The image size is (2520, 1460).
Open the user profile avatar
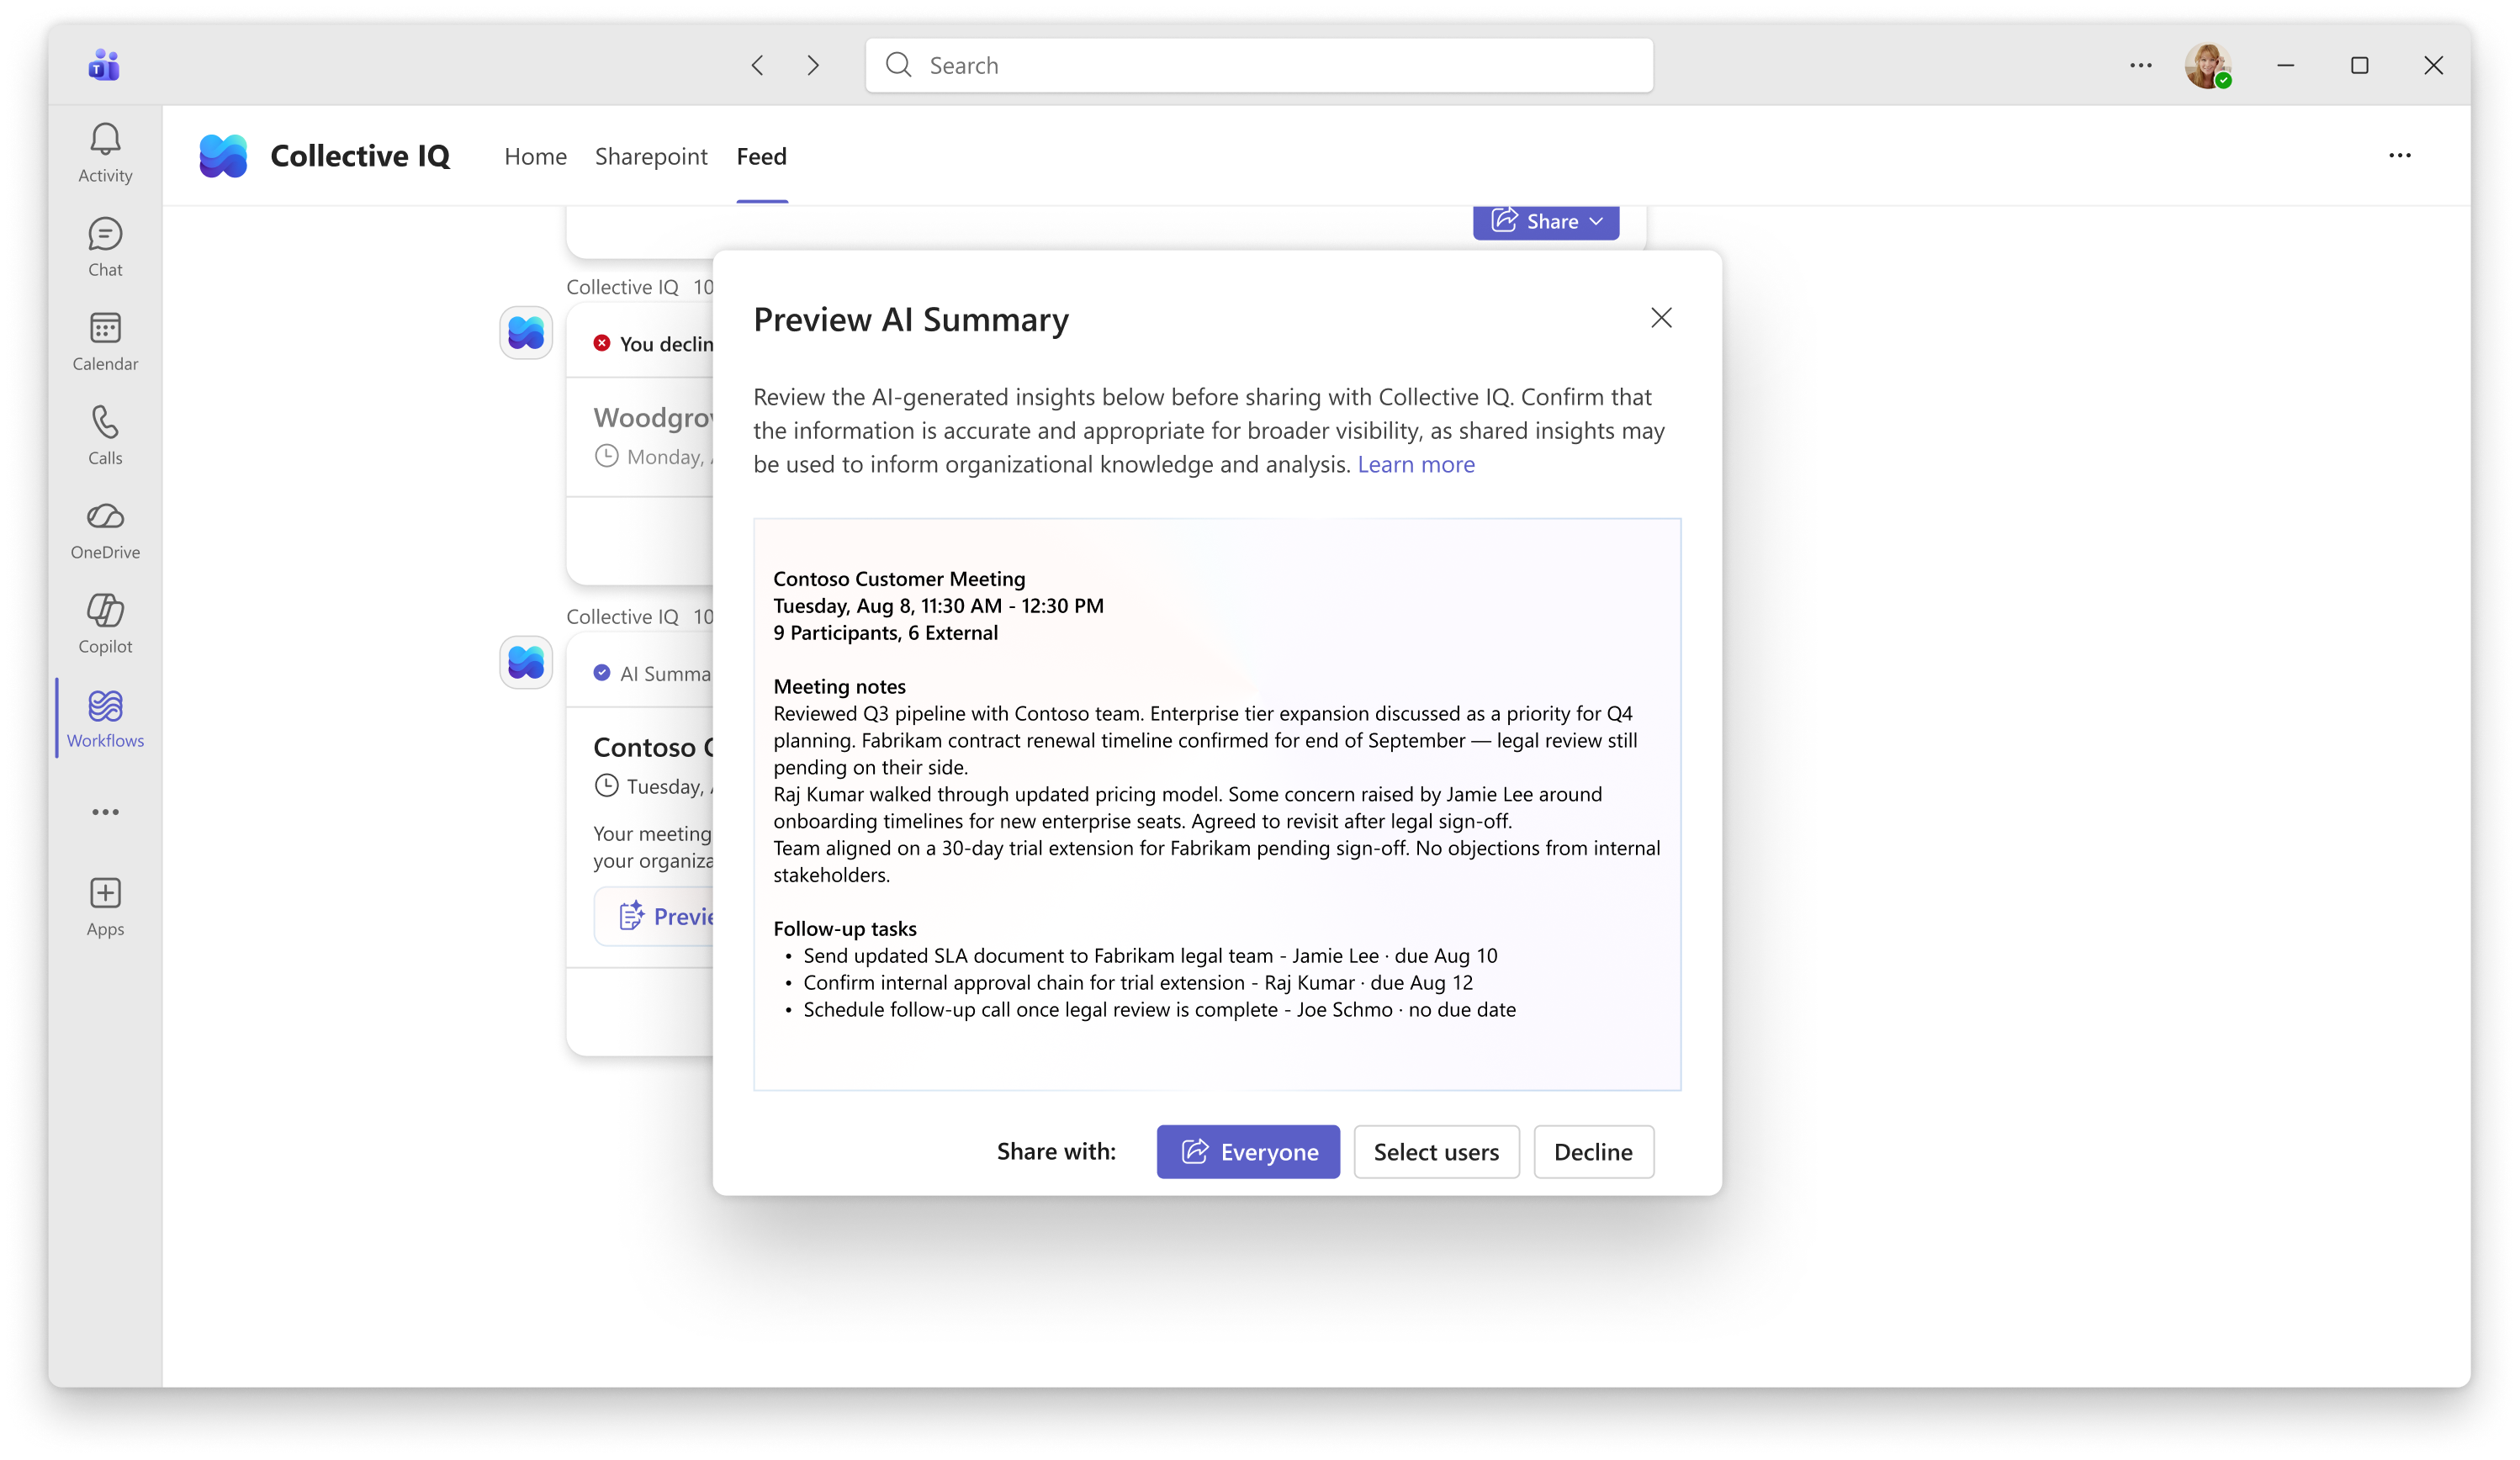pos(2208,66)
